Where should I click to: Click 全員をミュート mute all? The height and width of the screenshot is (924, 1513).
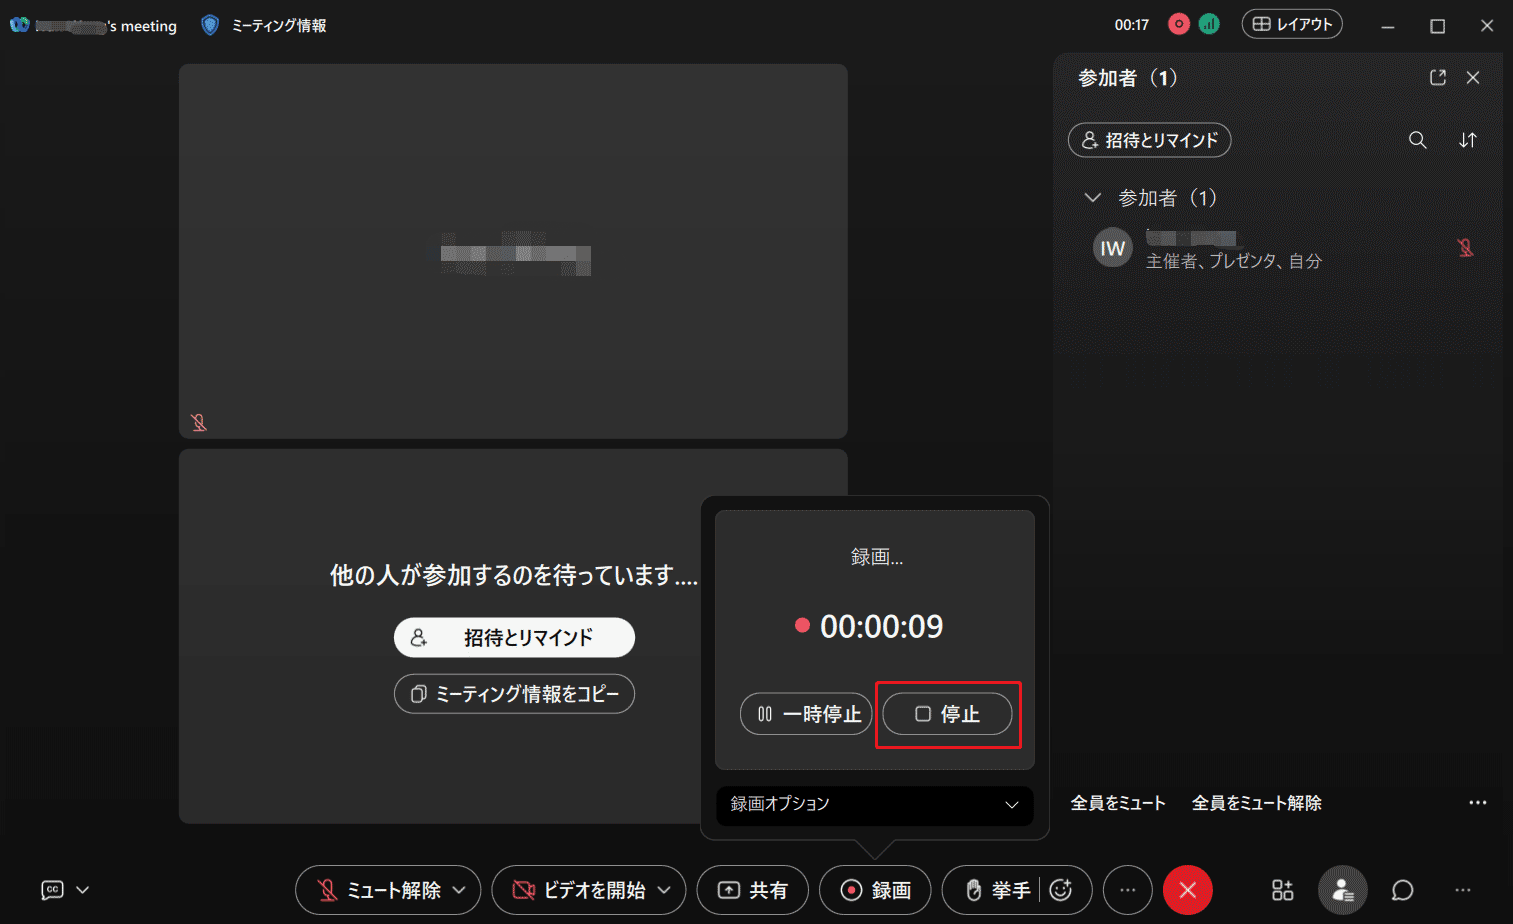[x=1118, y=803]
